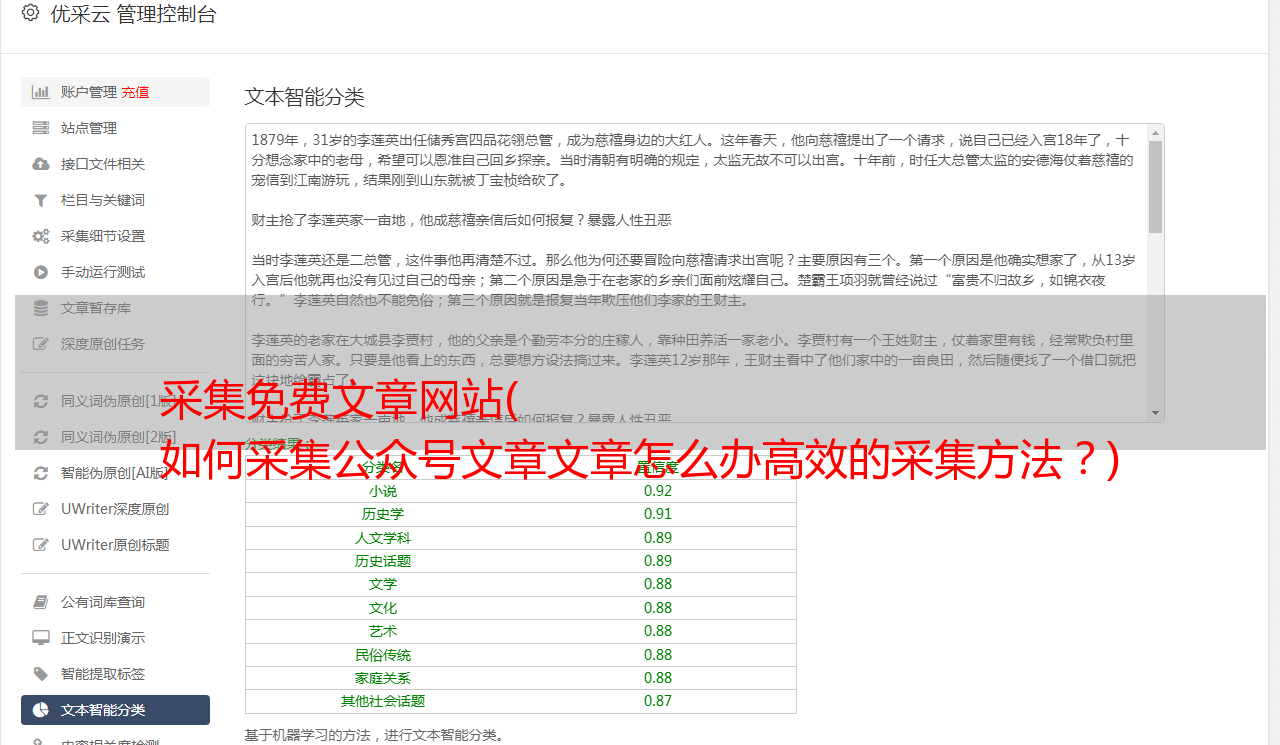This screenshot has width=1280, height=745.
Task: Click the red 充值 recharge link
Action: coord(135,92)
